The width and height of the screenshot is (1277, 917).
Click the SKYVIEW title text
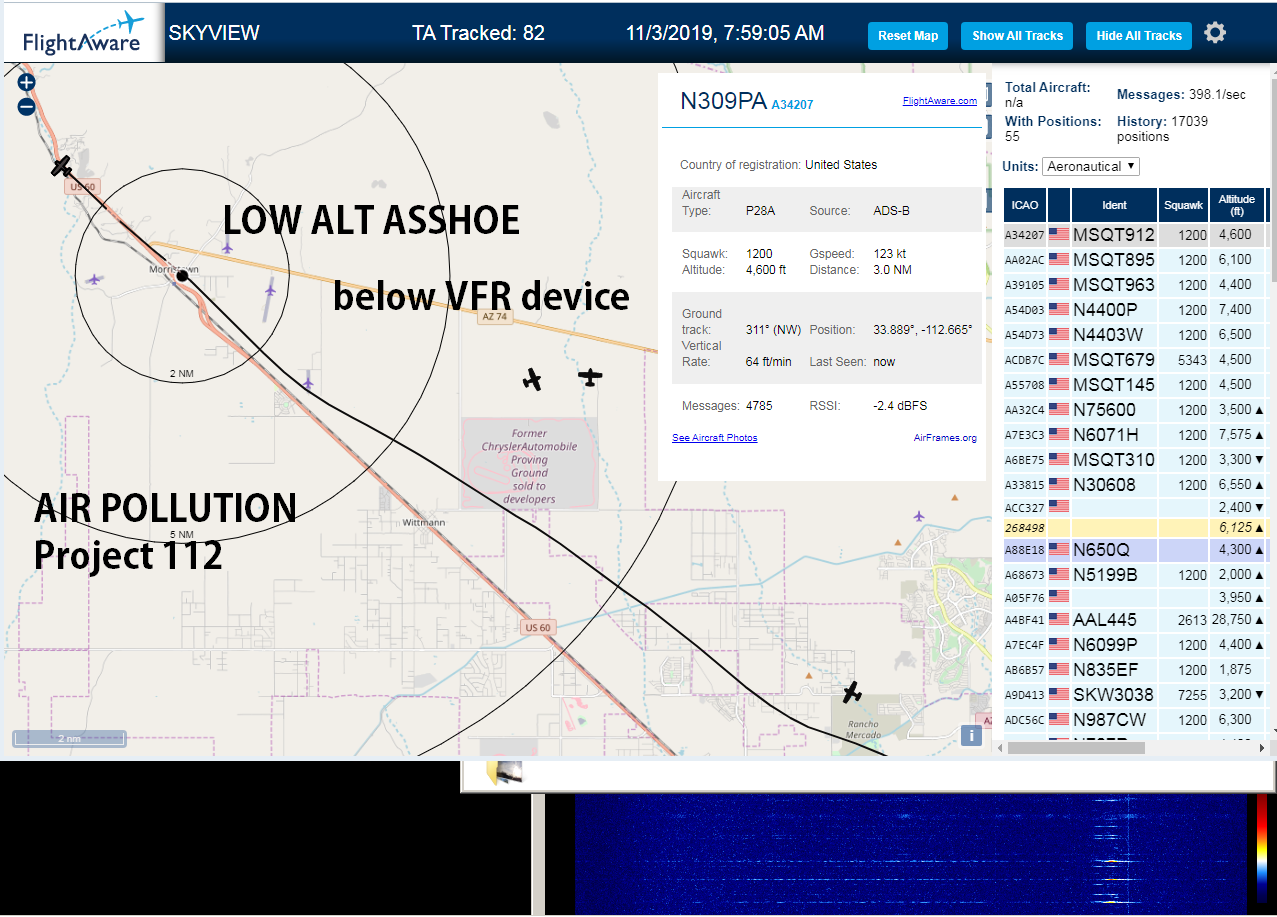pos(214,33)
